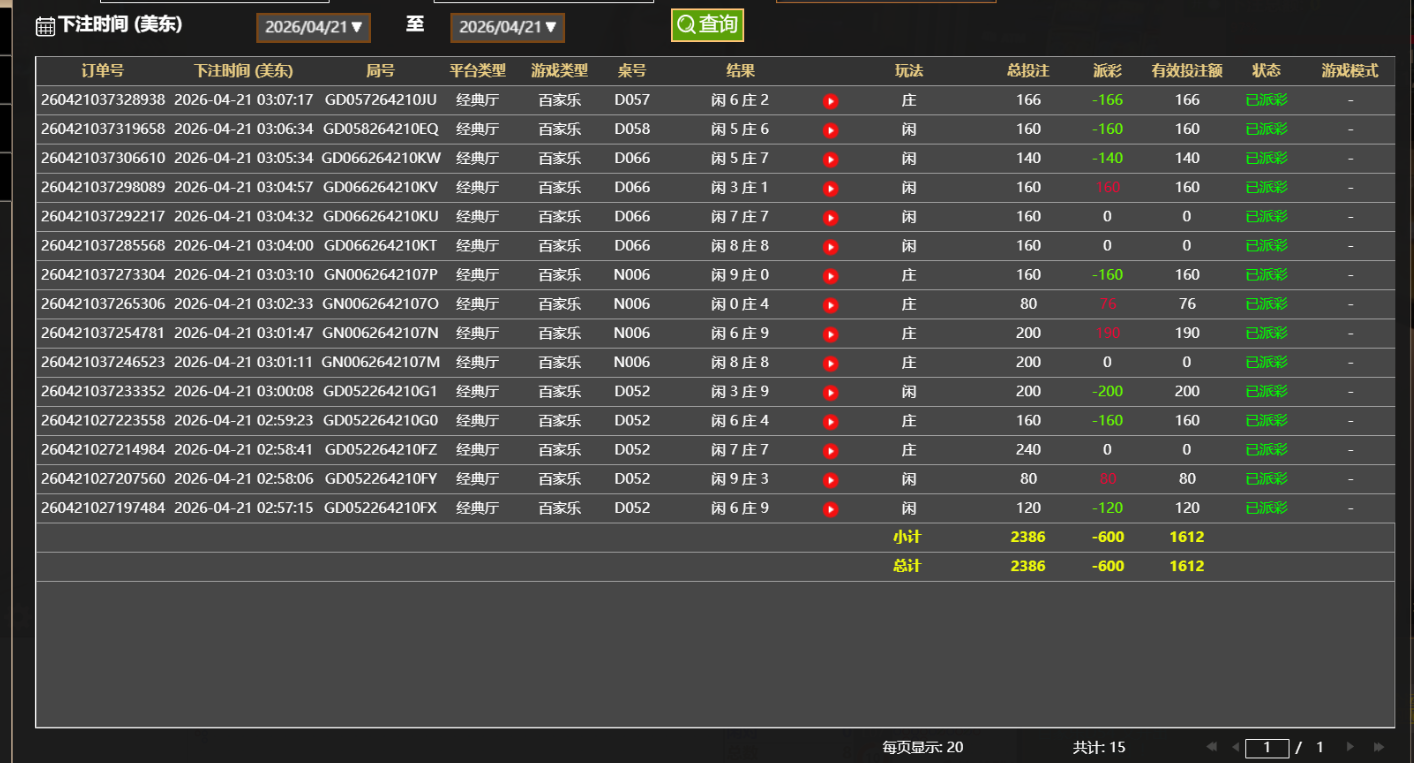This screenshot has width=1414, height=763.
Task: Play video replay for order 260421037292217
Action: coord(830,217)
